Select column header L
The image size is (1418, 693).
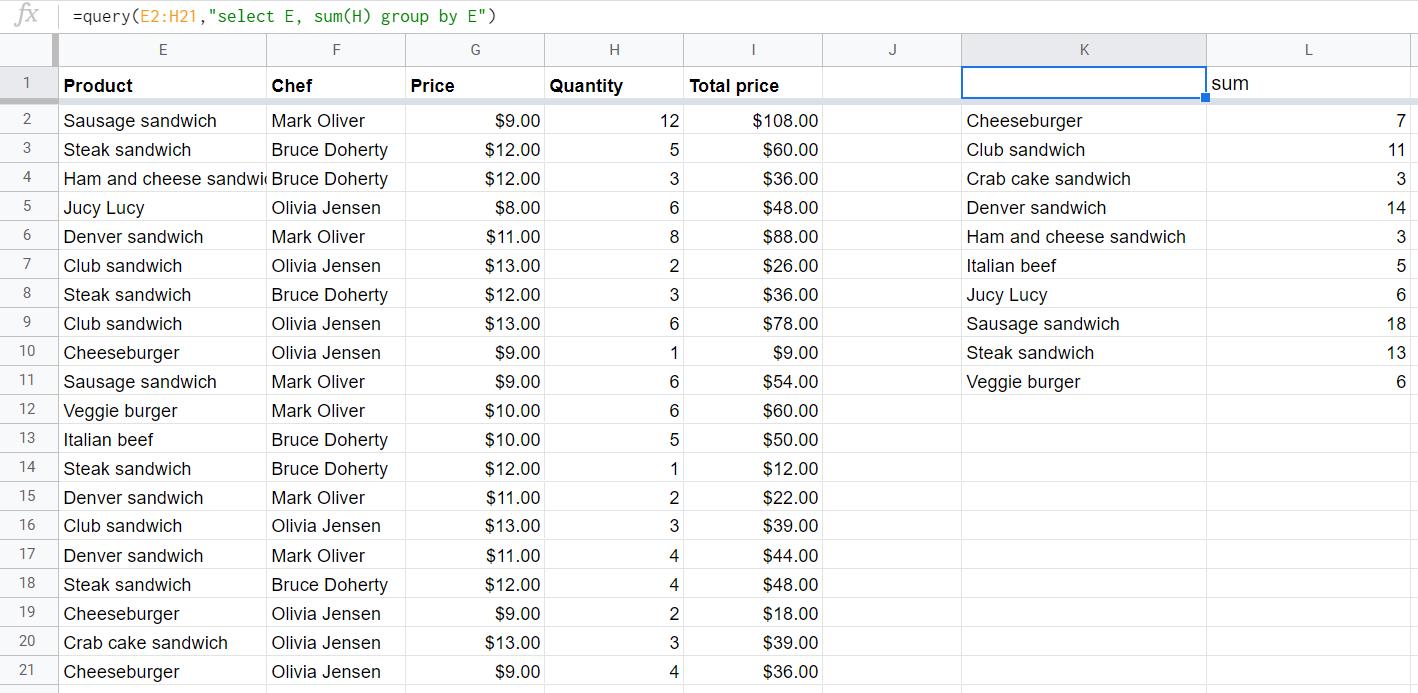pos(1308,49)
